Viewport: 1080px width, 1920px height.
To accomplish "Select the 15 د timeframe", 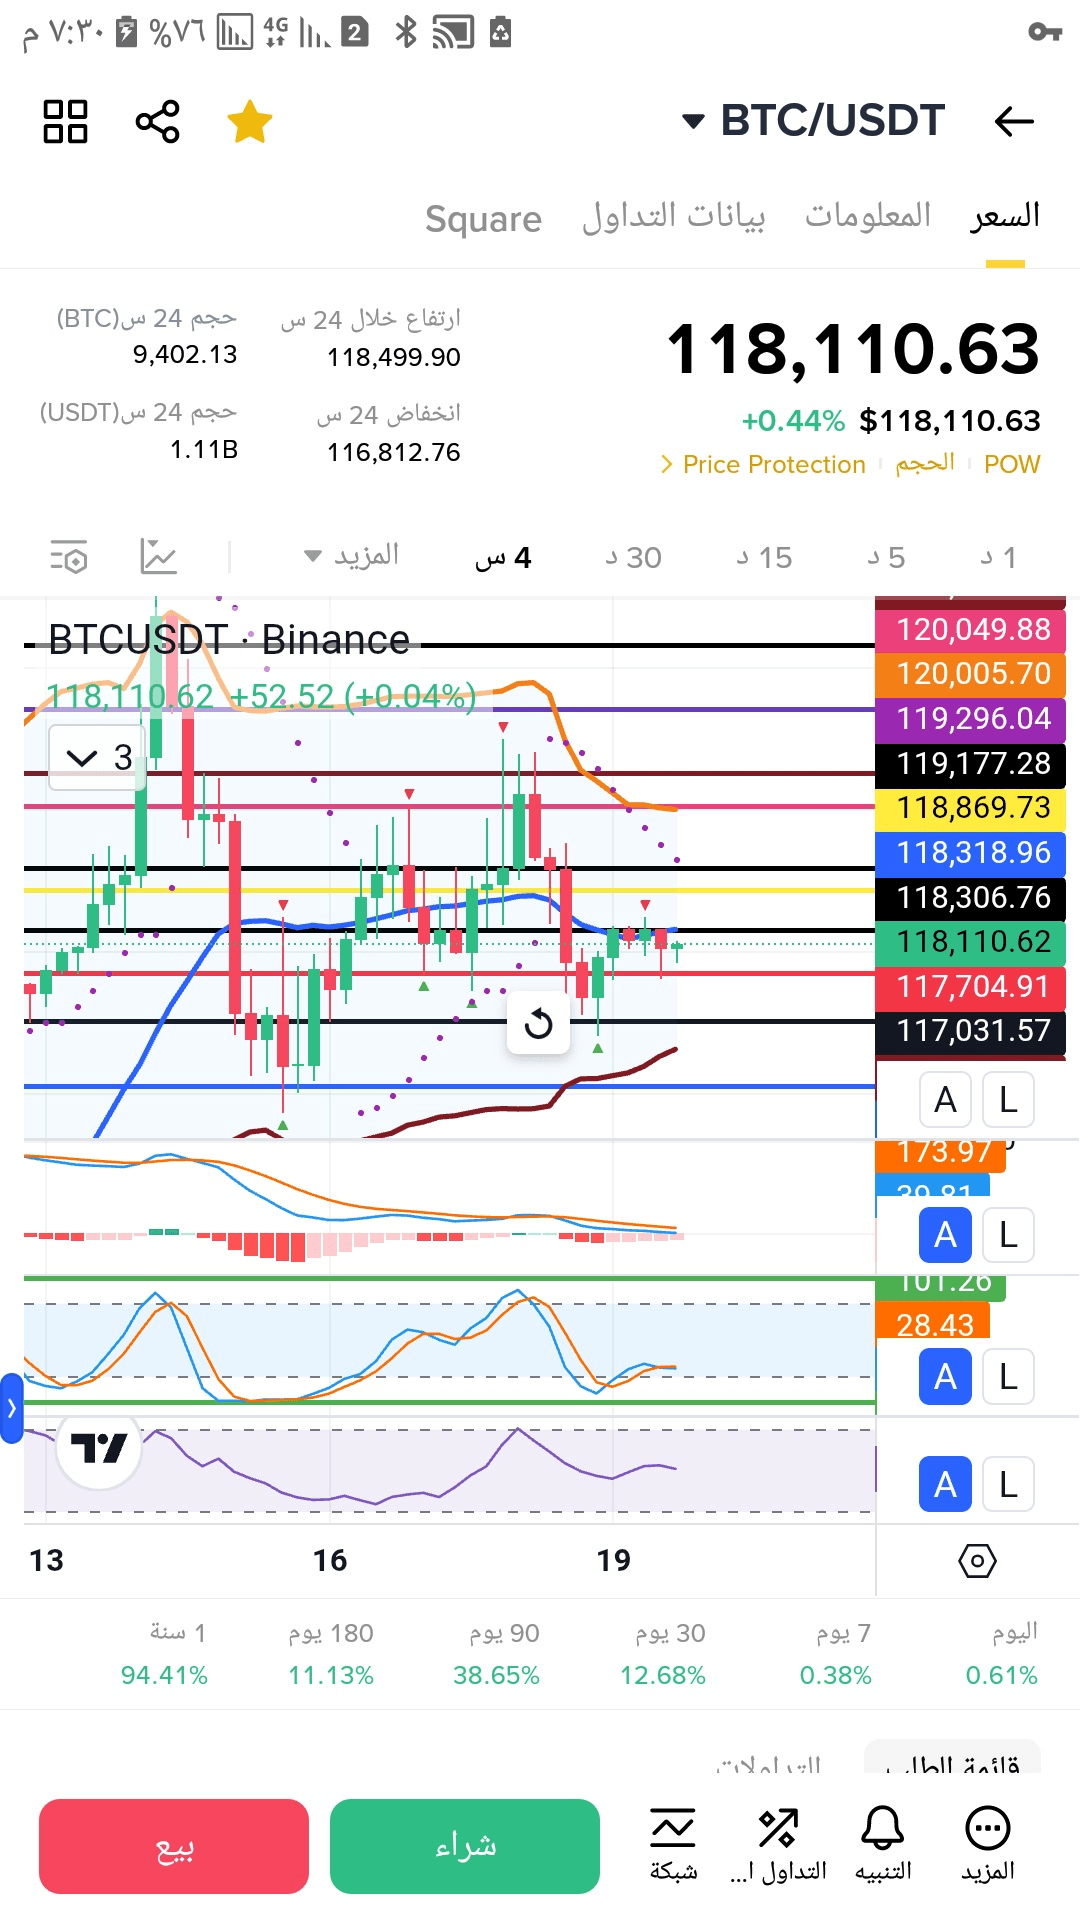I will pos(765,557).
